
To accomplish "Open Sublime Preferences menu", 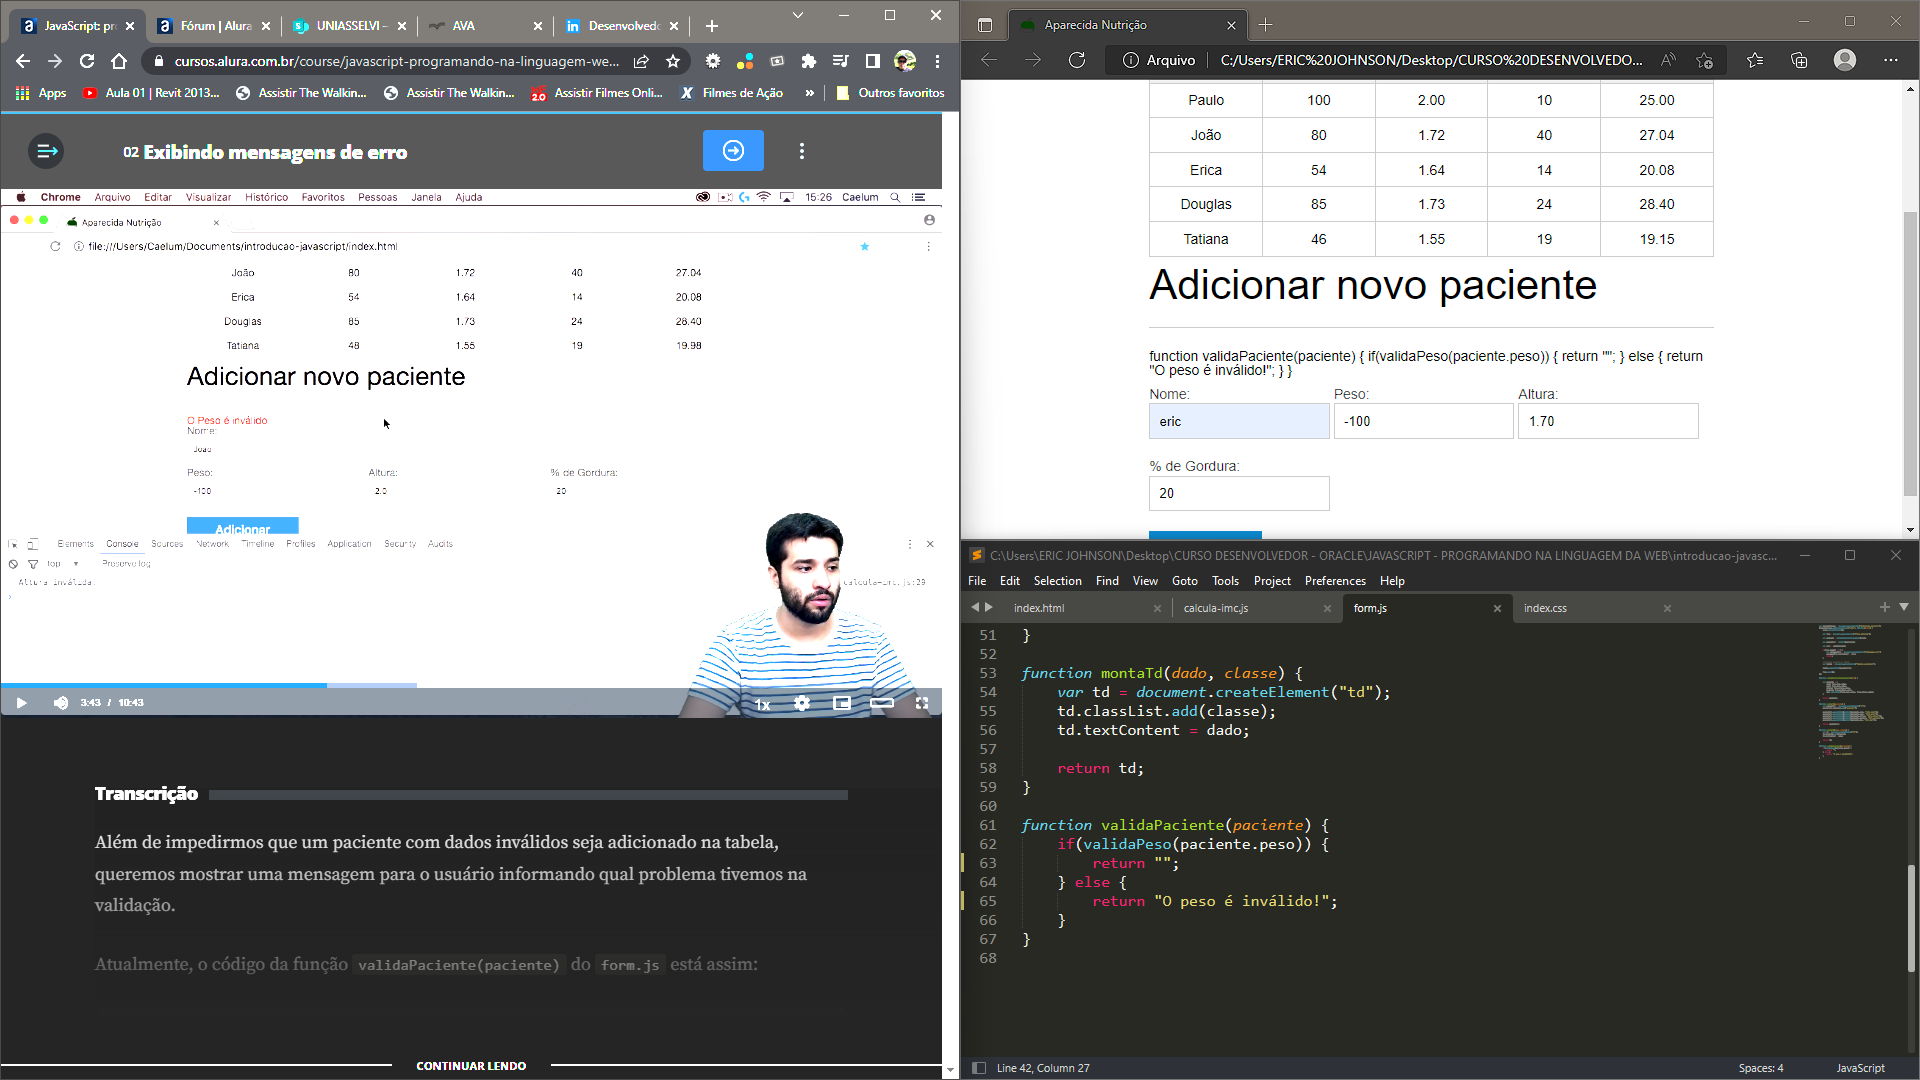I will 1334,581.
